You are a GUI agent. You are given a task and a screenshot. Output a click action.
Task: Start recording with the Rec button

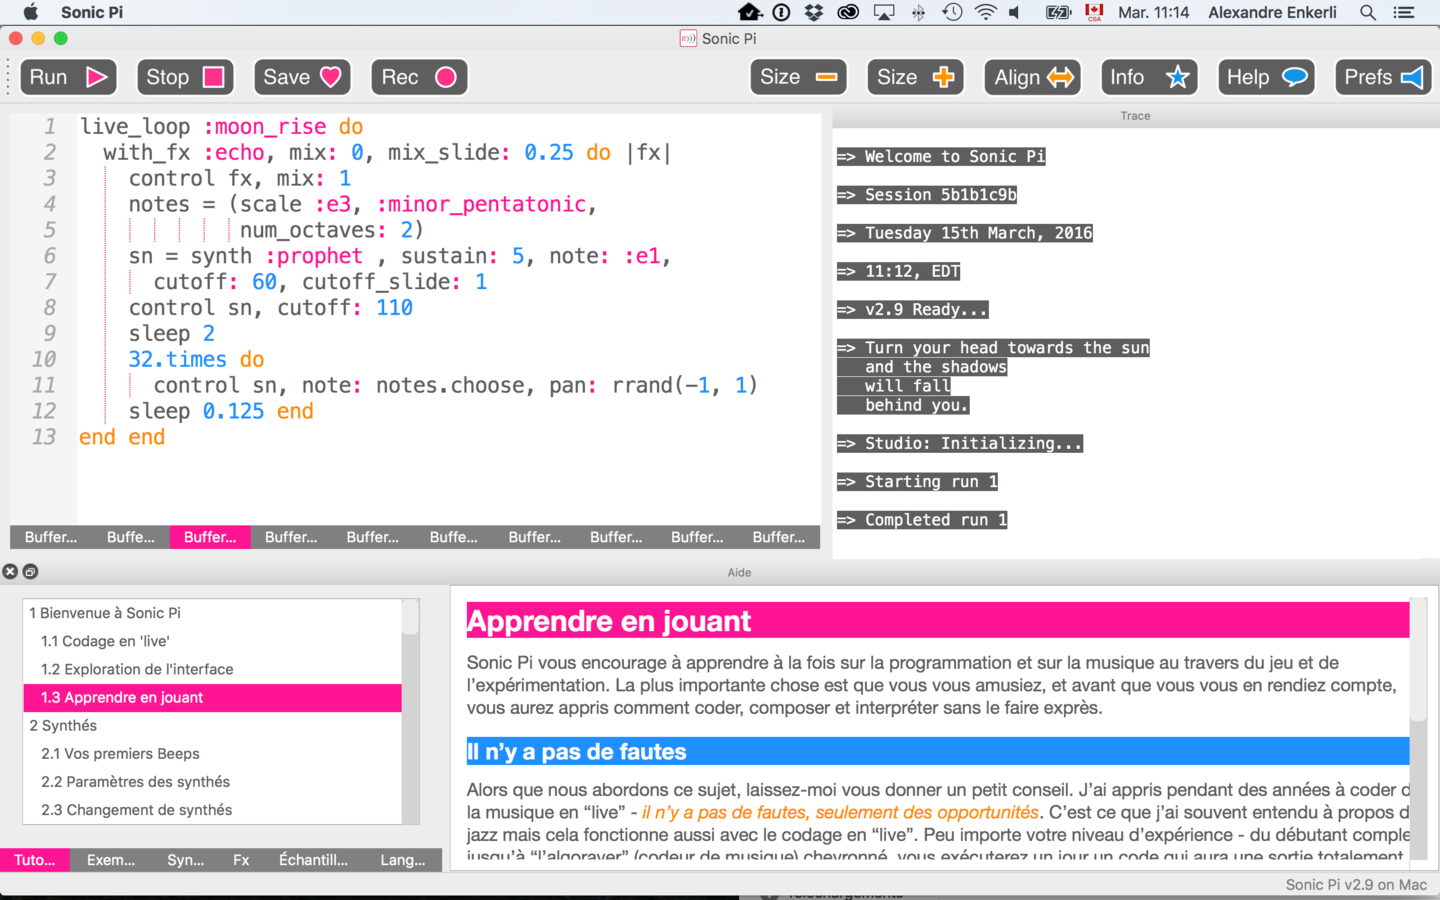(x=419, y=77)
